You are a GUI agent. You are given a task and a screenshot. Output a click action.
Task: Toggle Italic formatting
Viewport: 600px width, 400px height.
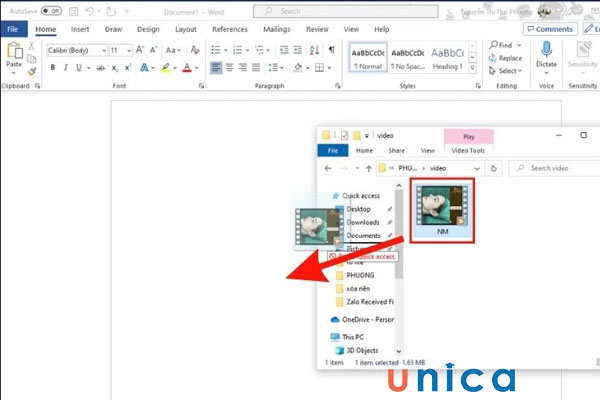pos(66,68)
